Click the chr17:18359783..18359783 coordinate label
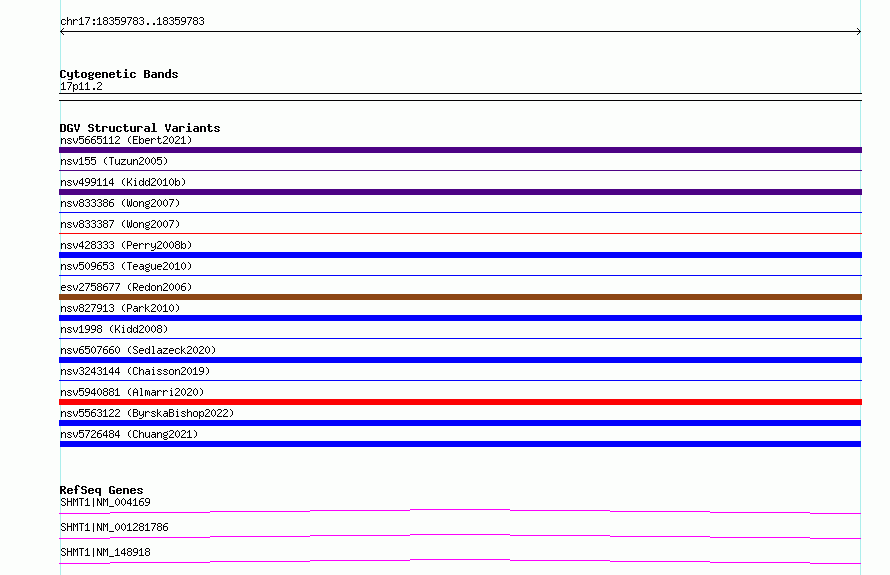890x575 pixels. 132,21
